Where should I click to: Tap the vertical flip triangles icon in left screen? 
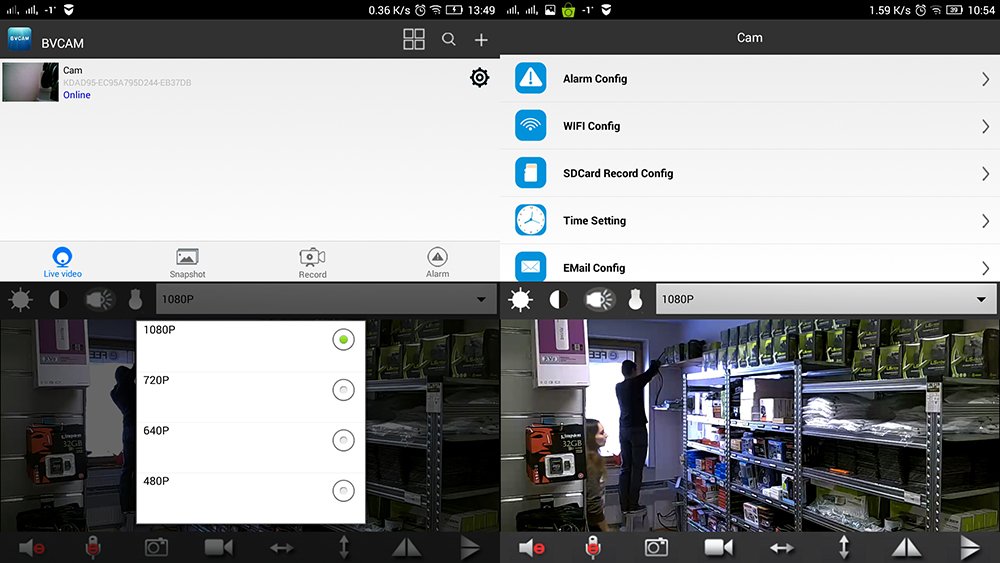(469, 547)
